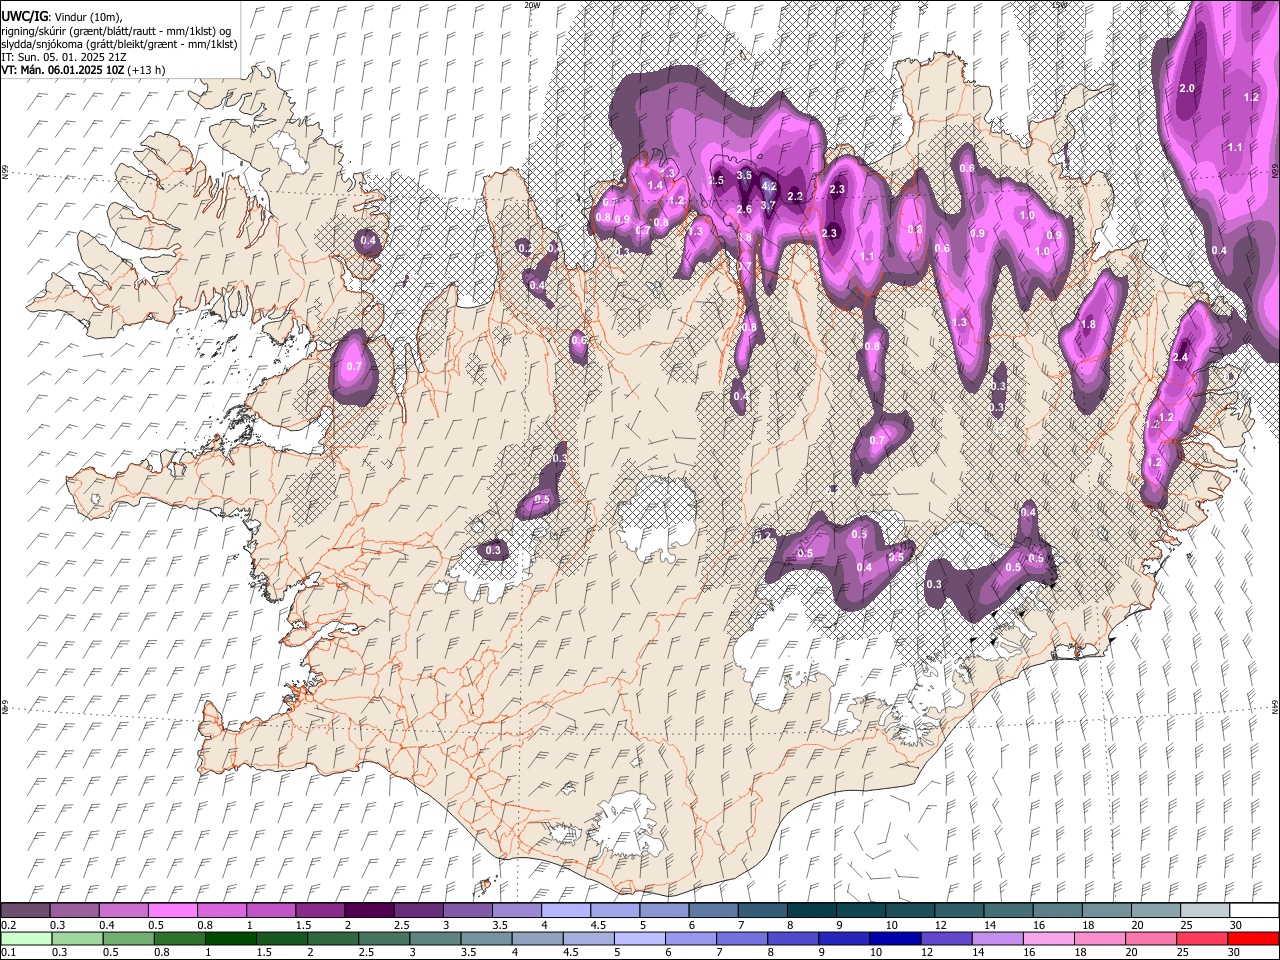Screen dimensions: 1280x960
Task: Pick the snow legend swatch between 25 and 30
Action: point(1203,911)
